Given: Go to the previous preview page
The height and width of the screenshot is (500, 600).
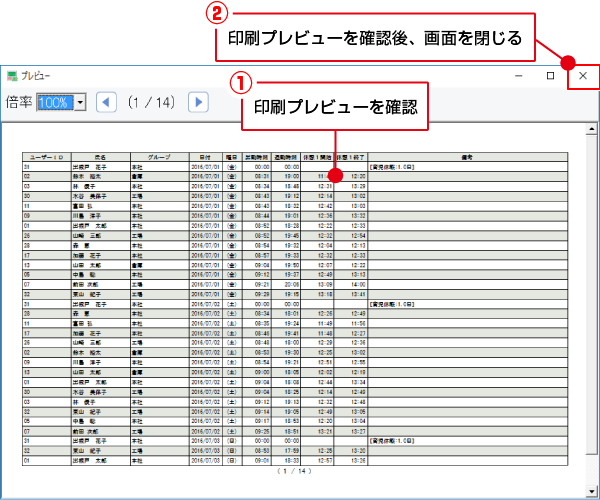Looking at the screenshot, I should point(106,102).
